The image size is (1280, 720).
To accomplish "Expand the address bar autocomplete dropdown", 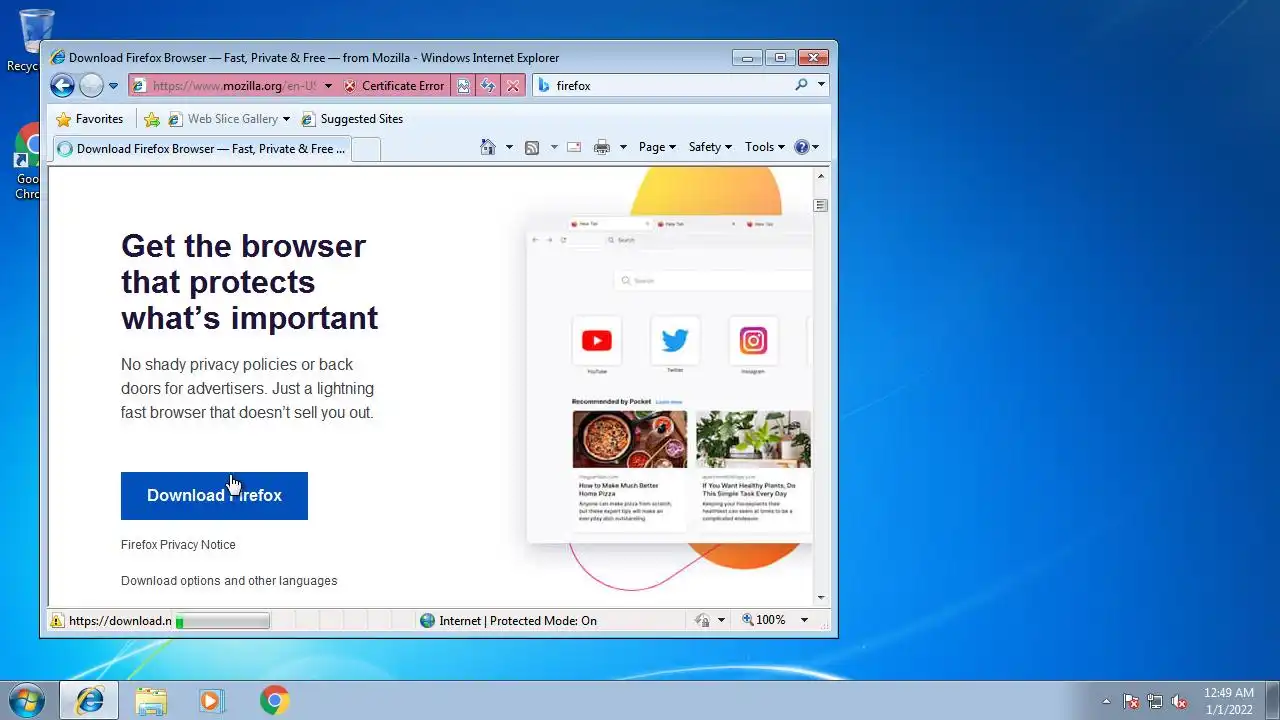I will point(328,86).
